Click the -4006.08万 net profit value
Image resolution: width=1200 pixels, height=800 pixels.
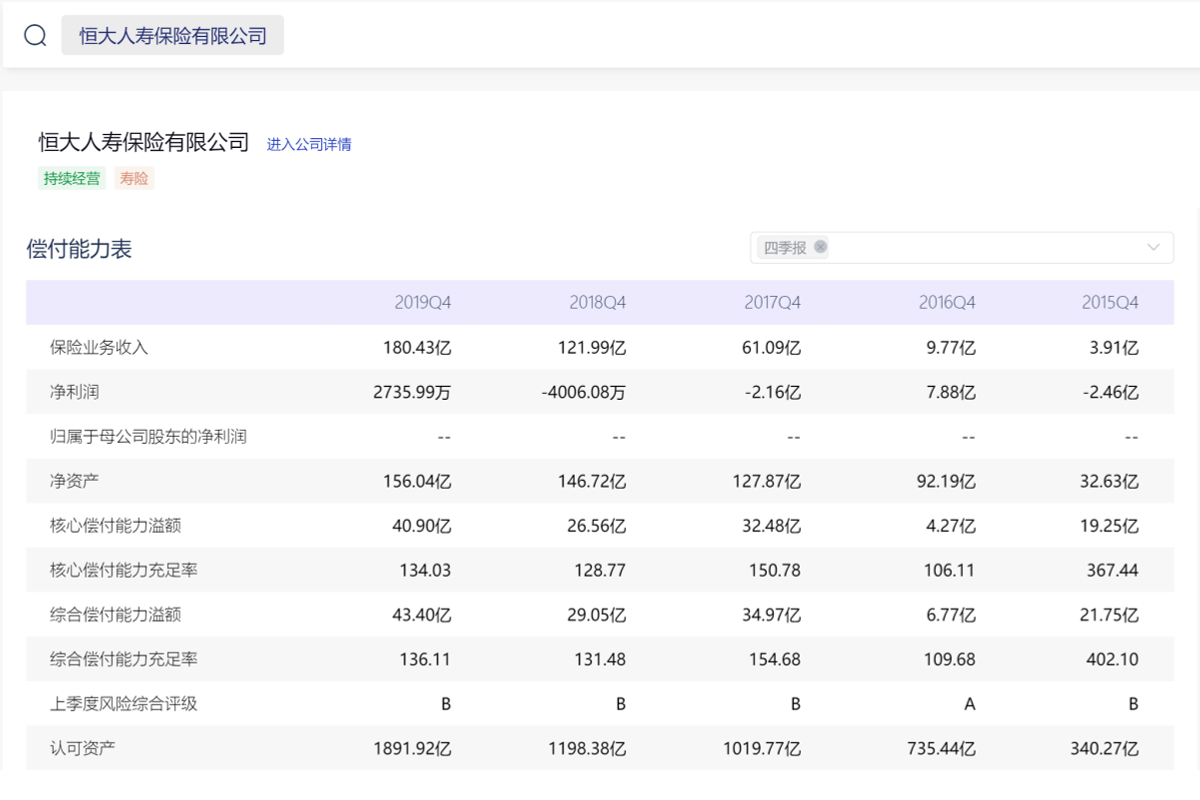[x=584, y=392]
